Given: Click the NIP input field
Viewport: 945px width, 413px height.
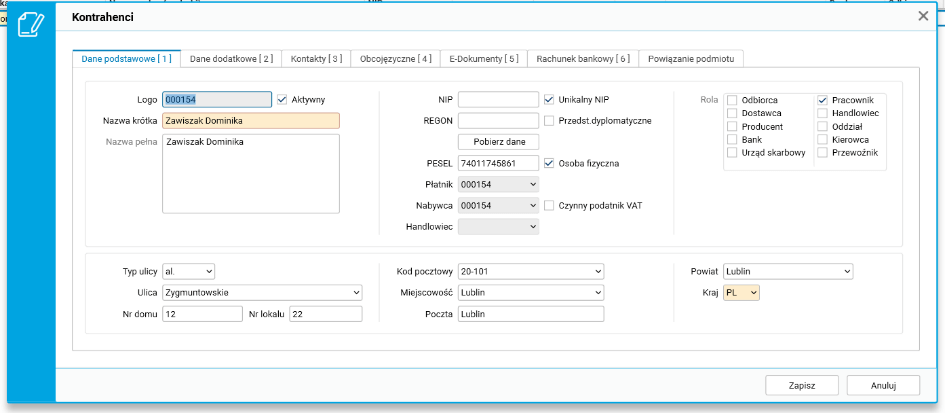Looking at the screenshot, I should point(498,99).
